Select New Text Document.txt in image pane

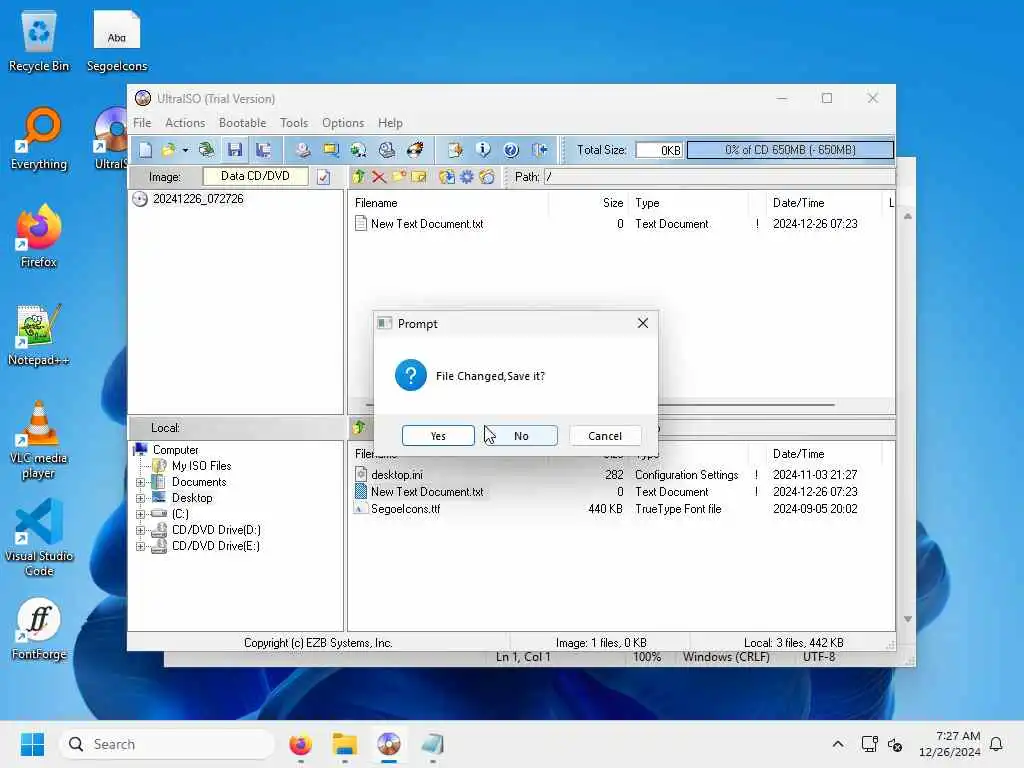(x=427, y=224)
